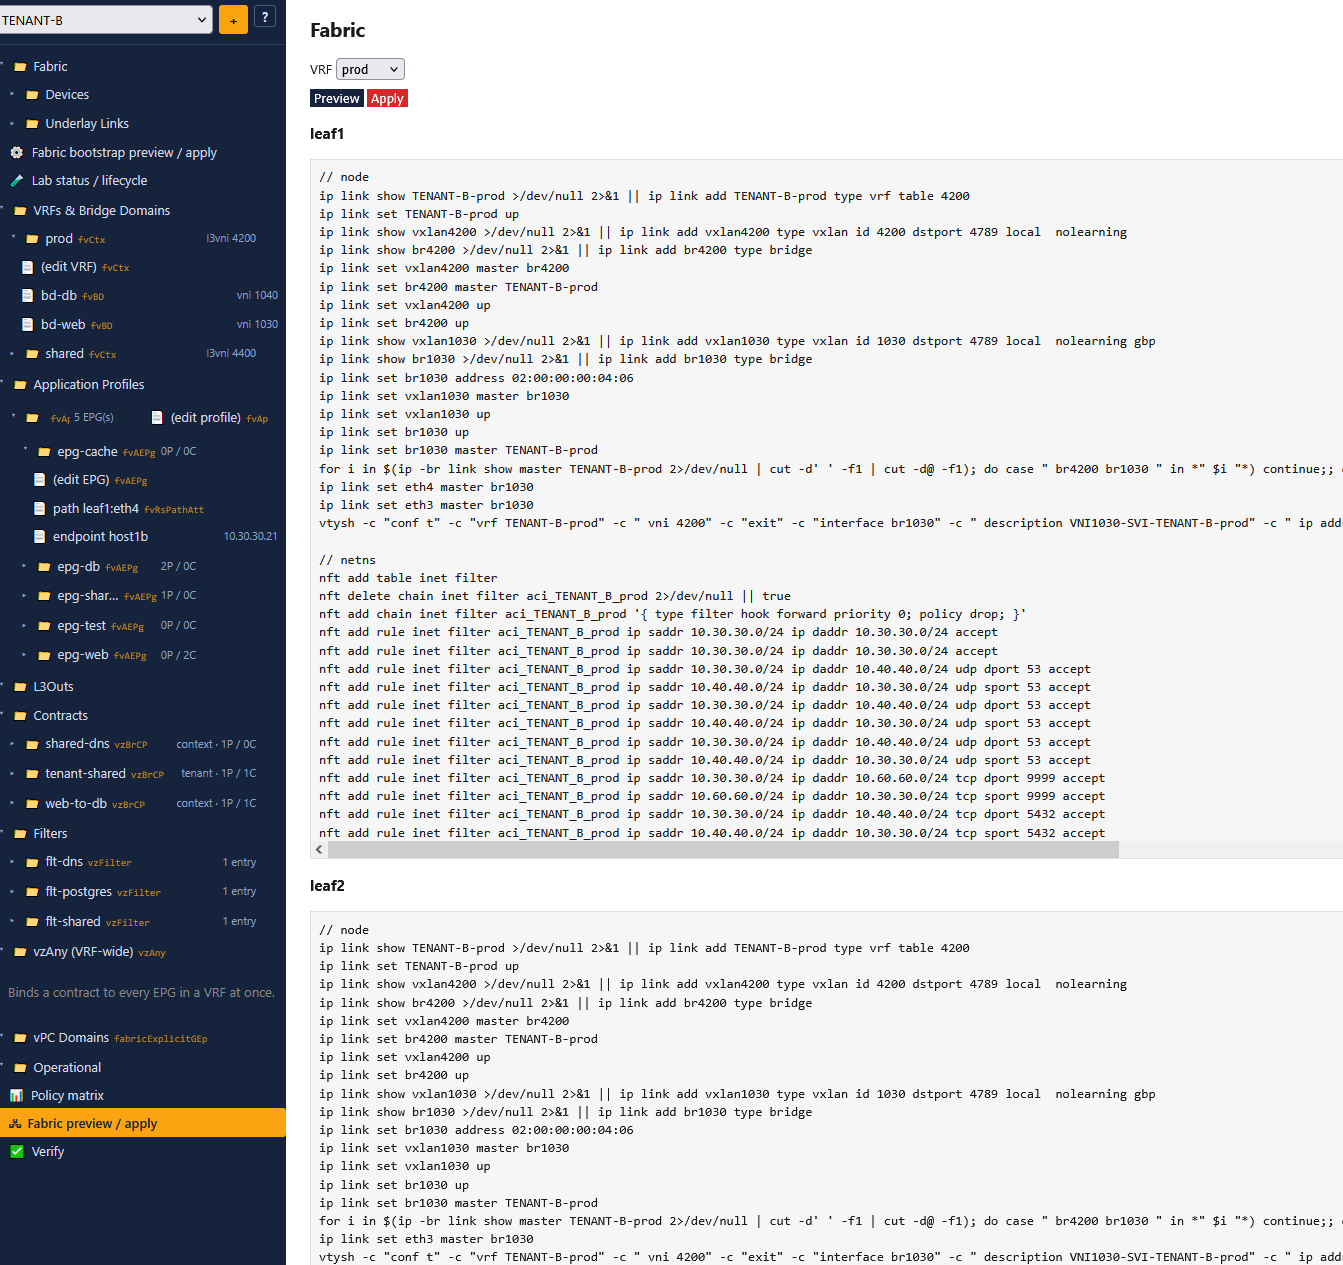
Task: Open the Lab status test tube icon
Action: [x=16, y=181]
